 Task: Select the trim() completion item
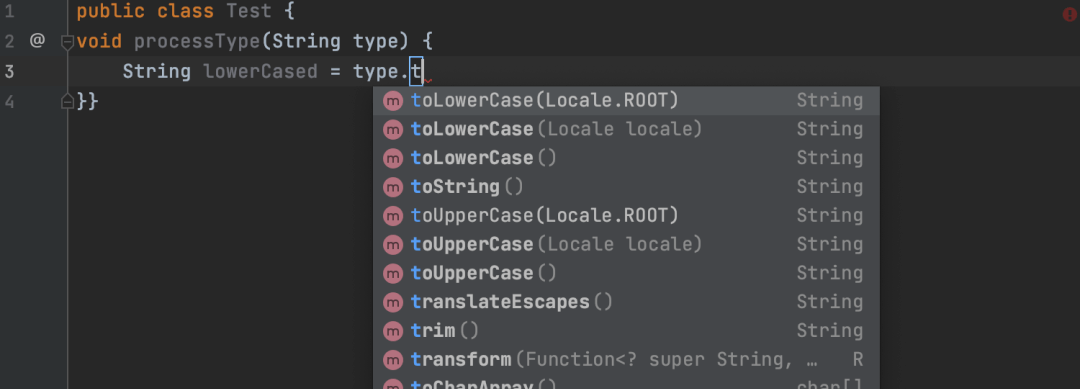626,331
